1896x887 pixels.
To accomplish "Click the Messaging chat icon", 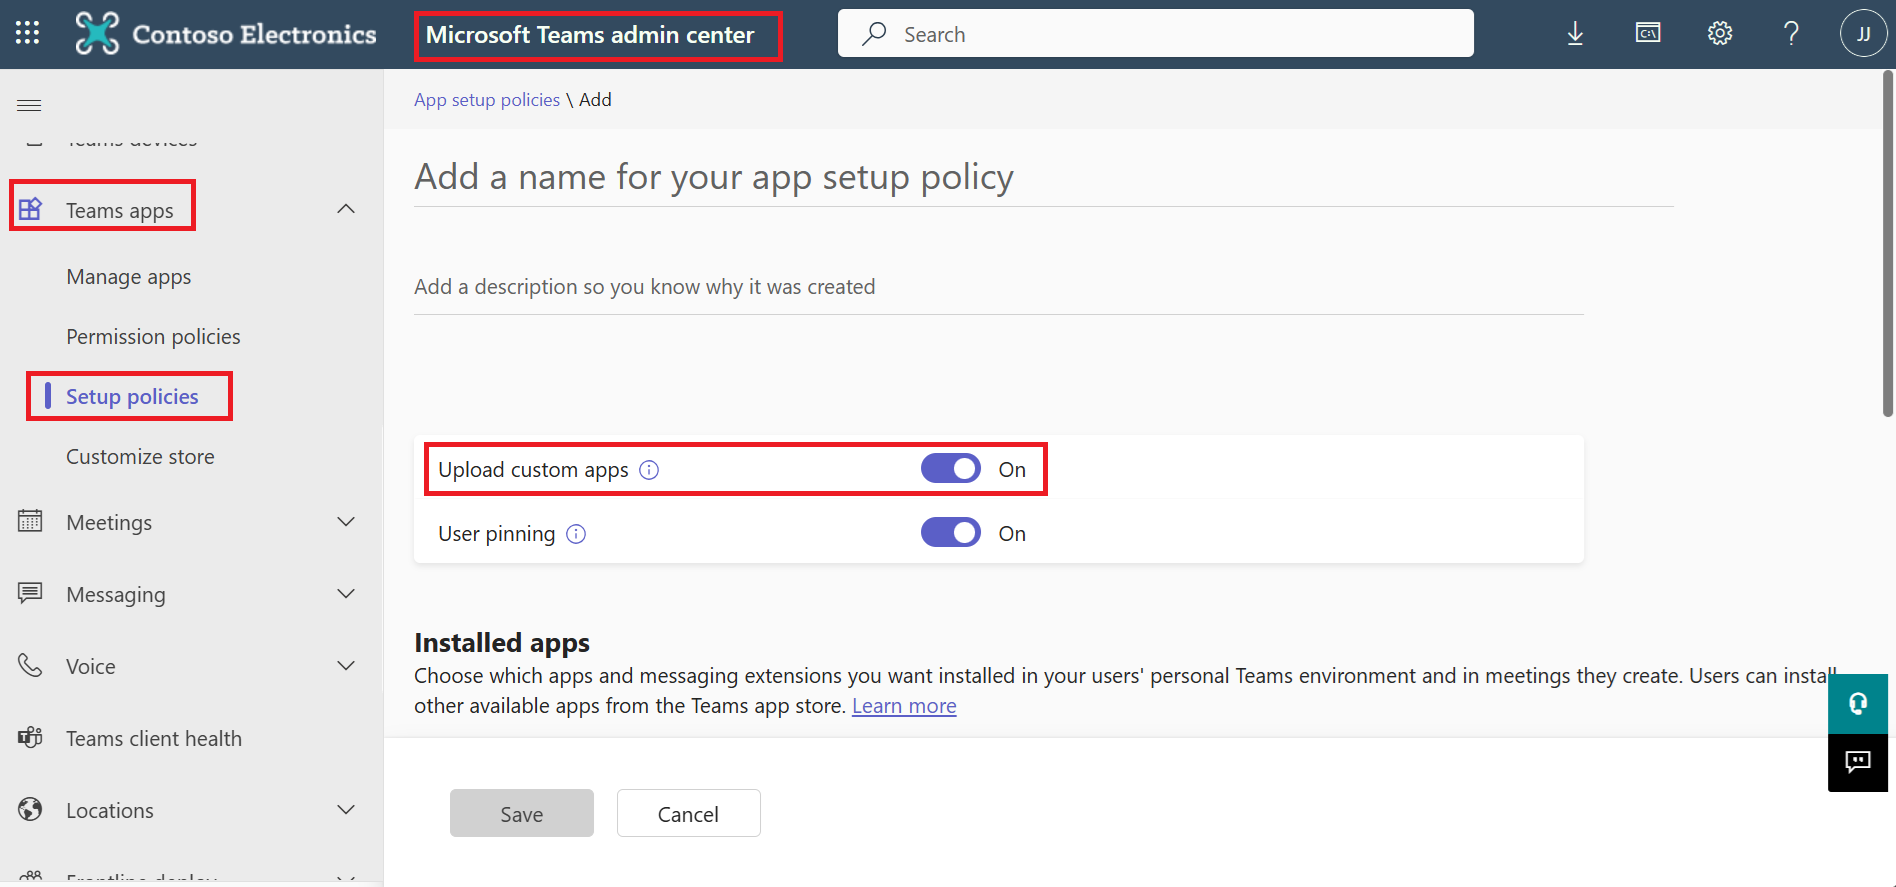I will coord(30,593).
